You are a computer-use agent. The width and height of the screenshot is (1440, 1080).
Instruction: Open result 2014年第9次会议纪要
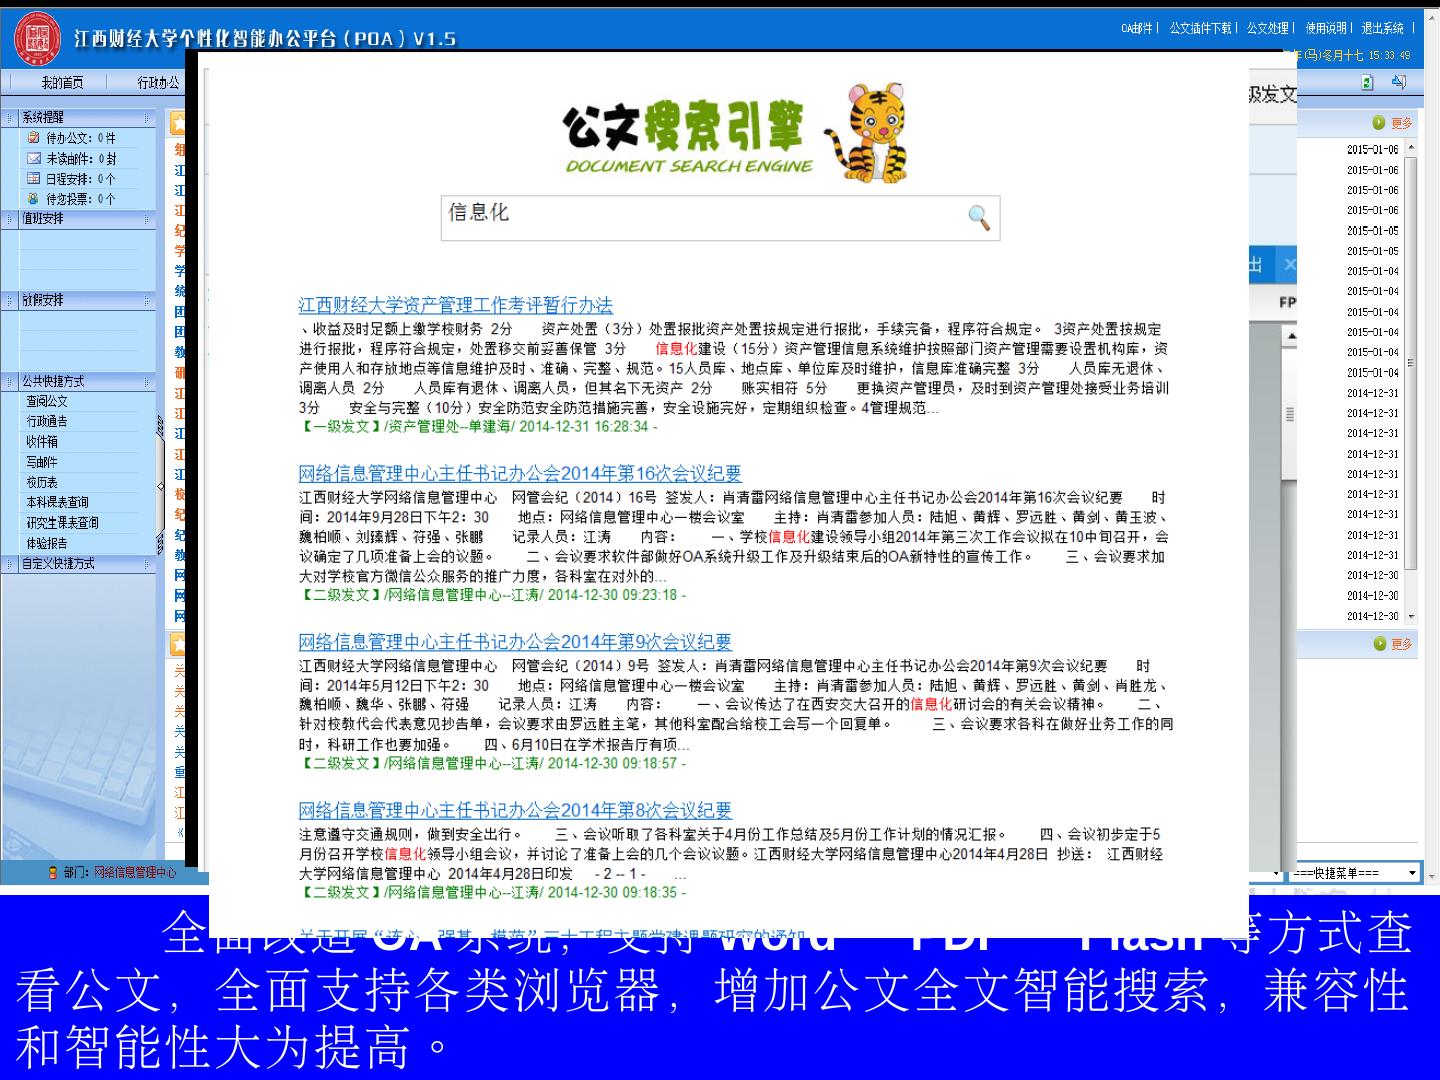(x=515, y=641)
